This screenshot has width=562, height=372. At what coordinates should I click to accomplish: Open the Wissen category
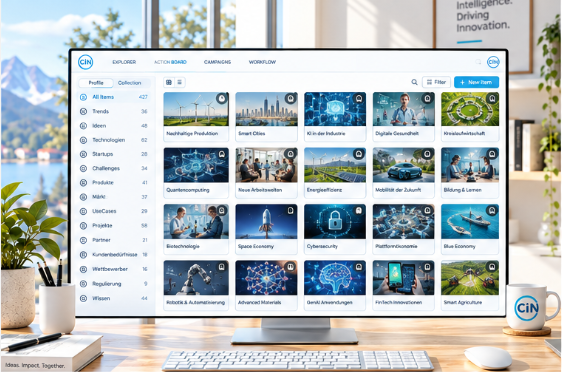pyautogui.click(x=114, y=298)
